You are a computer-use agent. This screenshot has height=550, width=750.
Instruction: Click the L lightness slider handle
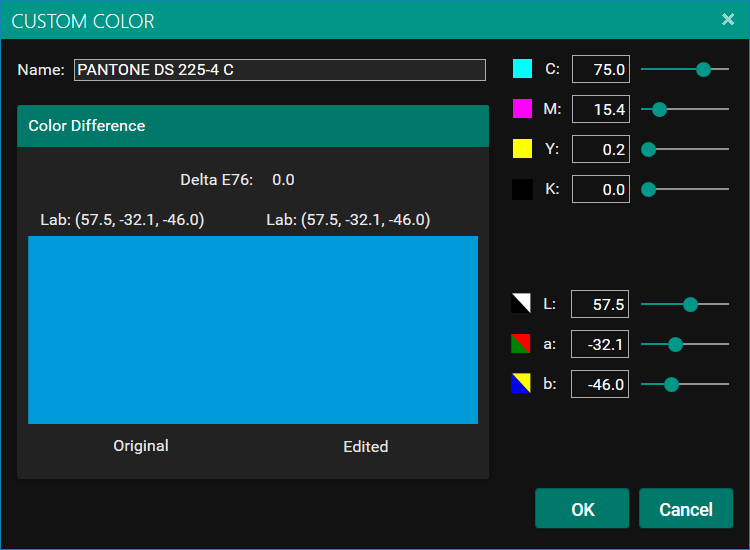click(x=690, y=304)
